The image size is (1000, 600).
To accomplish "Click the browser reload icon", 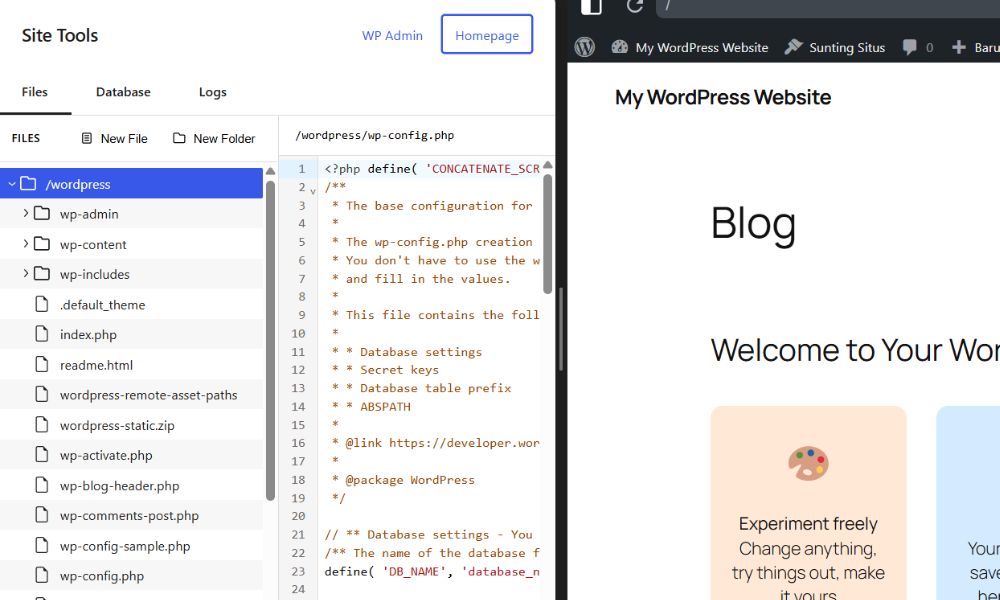I will [x=635, y=6].
